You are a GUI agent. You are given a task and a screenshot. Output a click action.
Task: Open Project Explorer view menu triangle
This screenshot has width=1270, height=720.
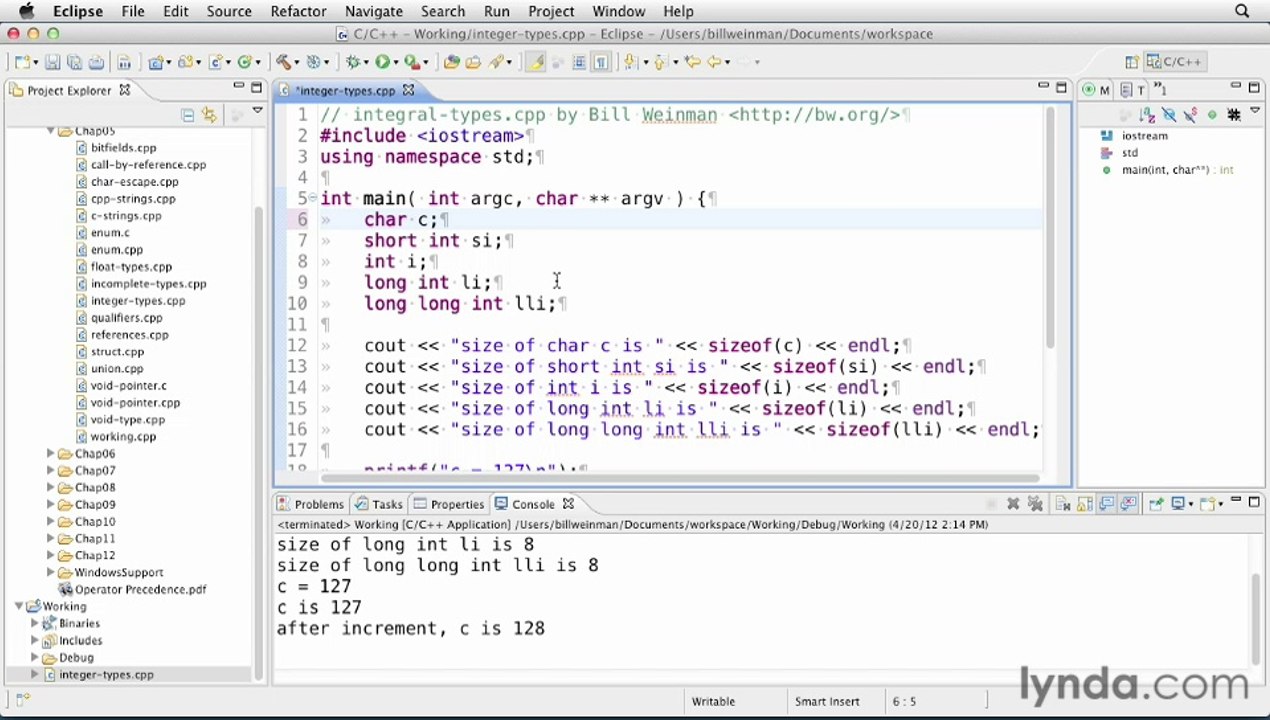(x=257, y=111)
